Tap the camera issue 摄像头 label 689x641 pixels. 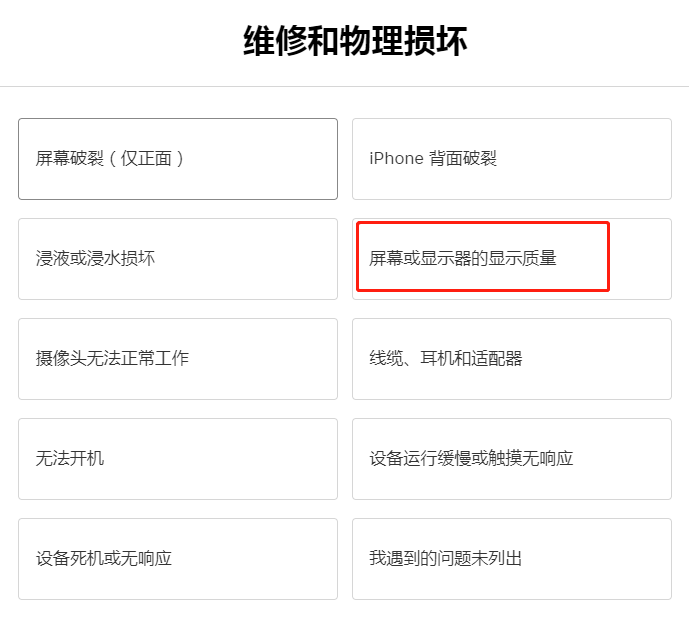pyautogui.click(x=61, y=359)
